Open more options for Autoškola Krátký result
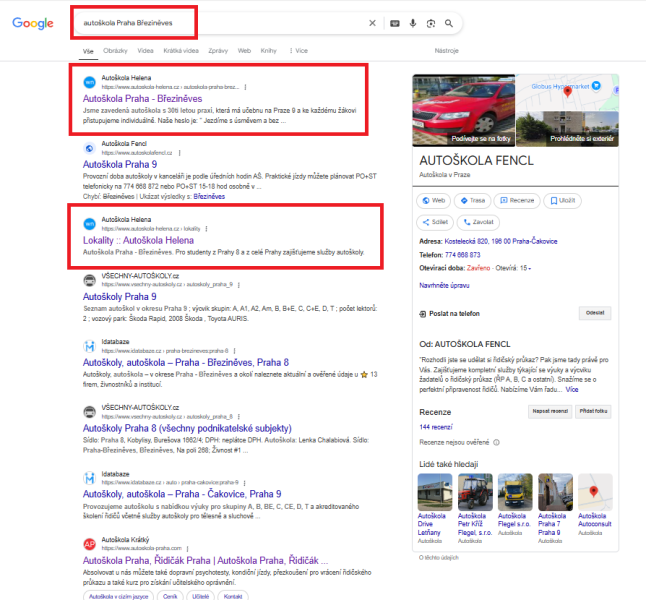The width and height of the screenshot is (646, 600). 187,548
